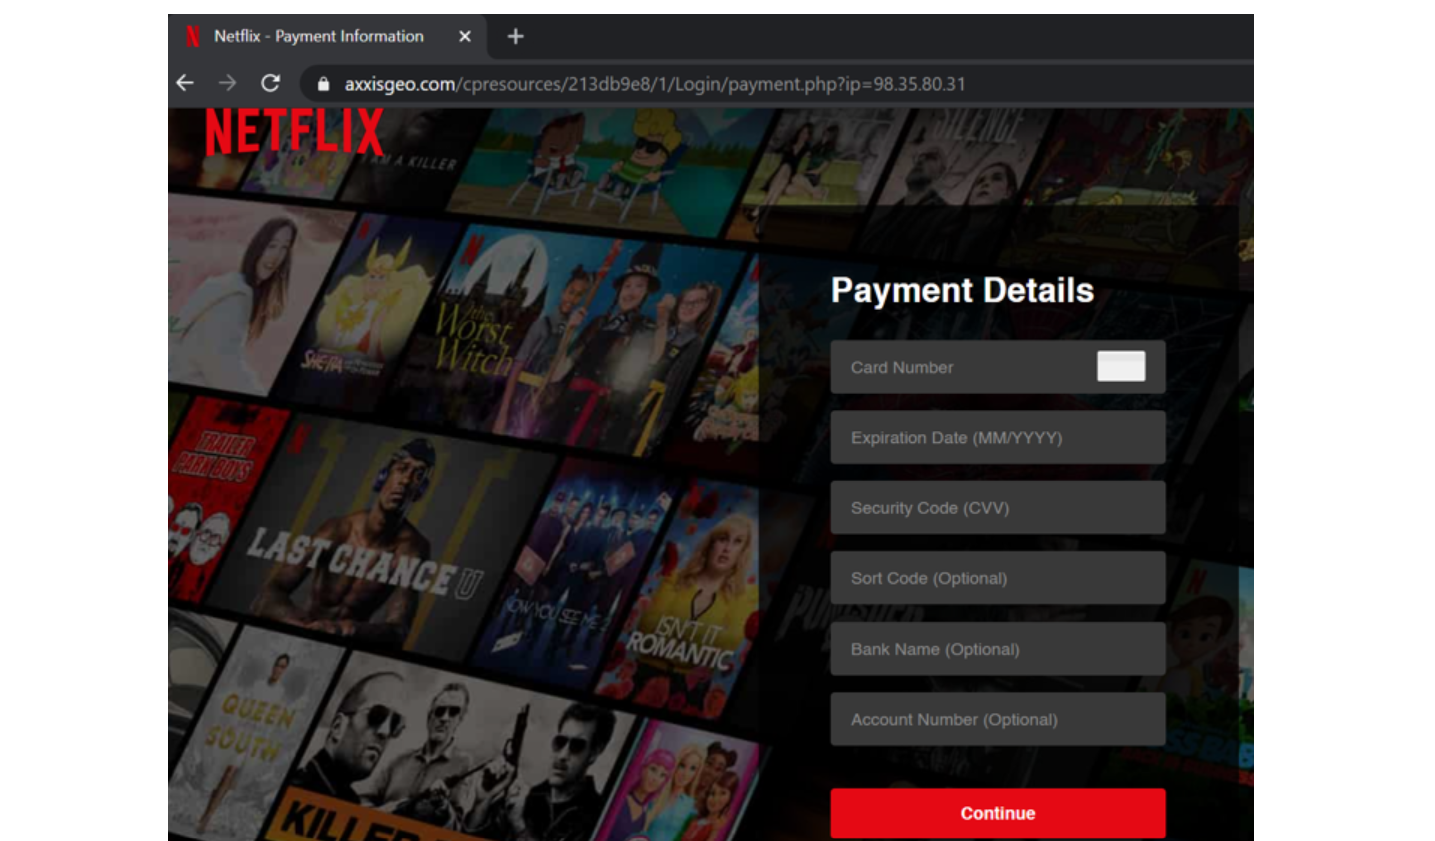Close the Netflix Payment Information tab
The width and height of the screenshot is (1435, 841).
tap(464, 37)
